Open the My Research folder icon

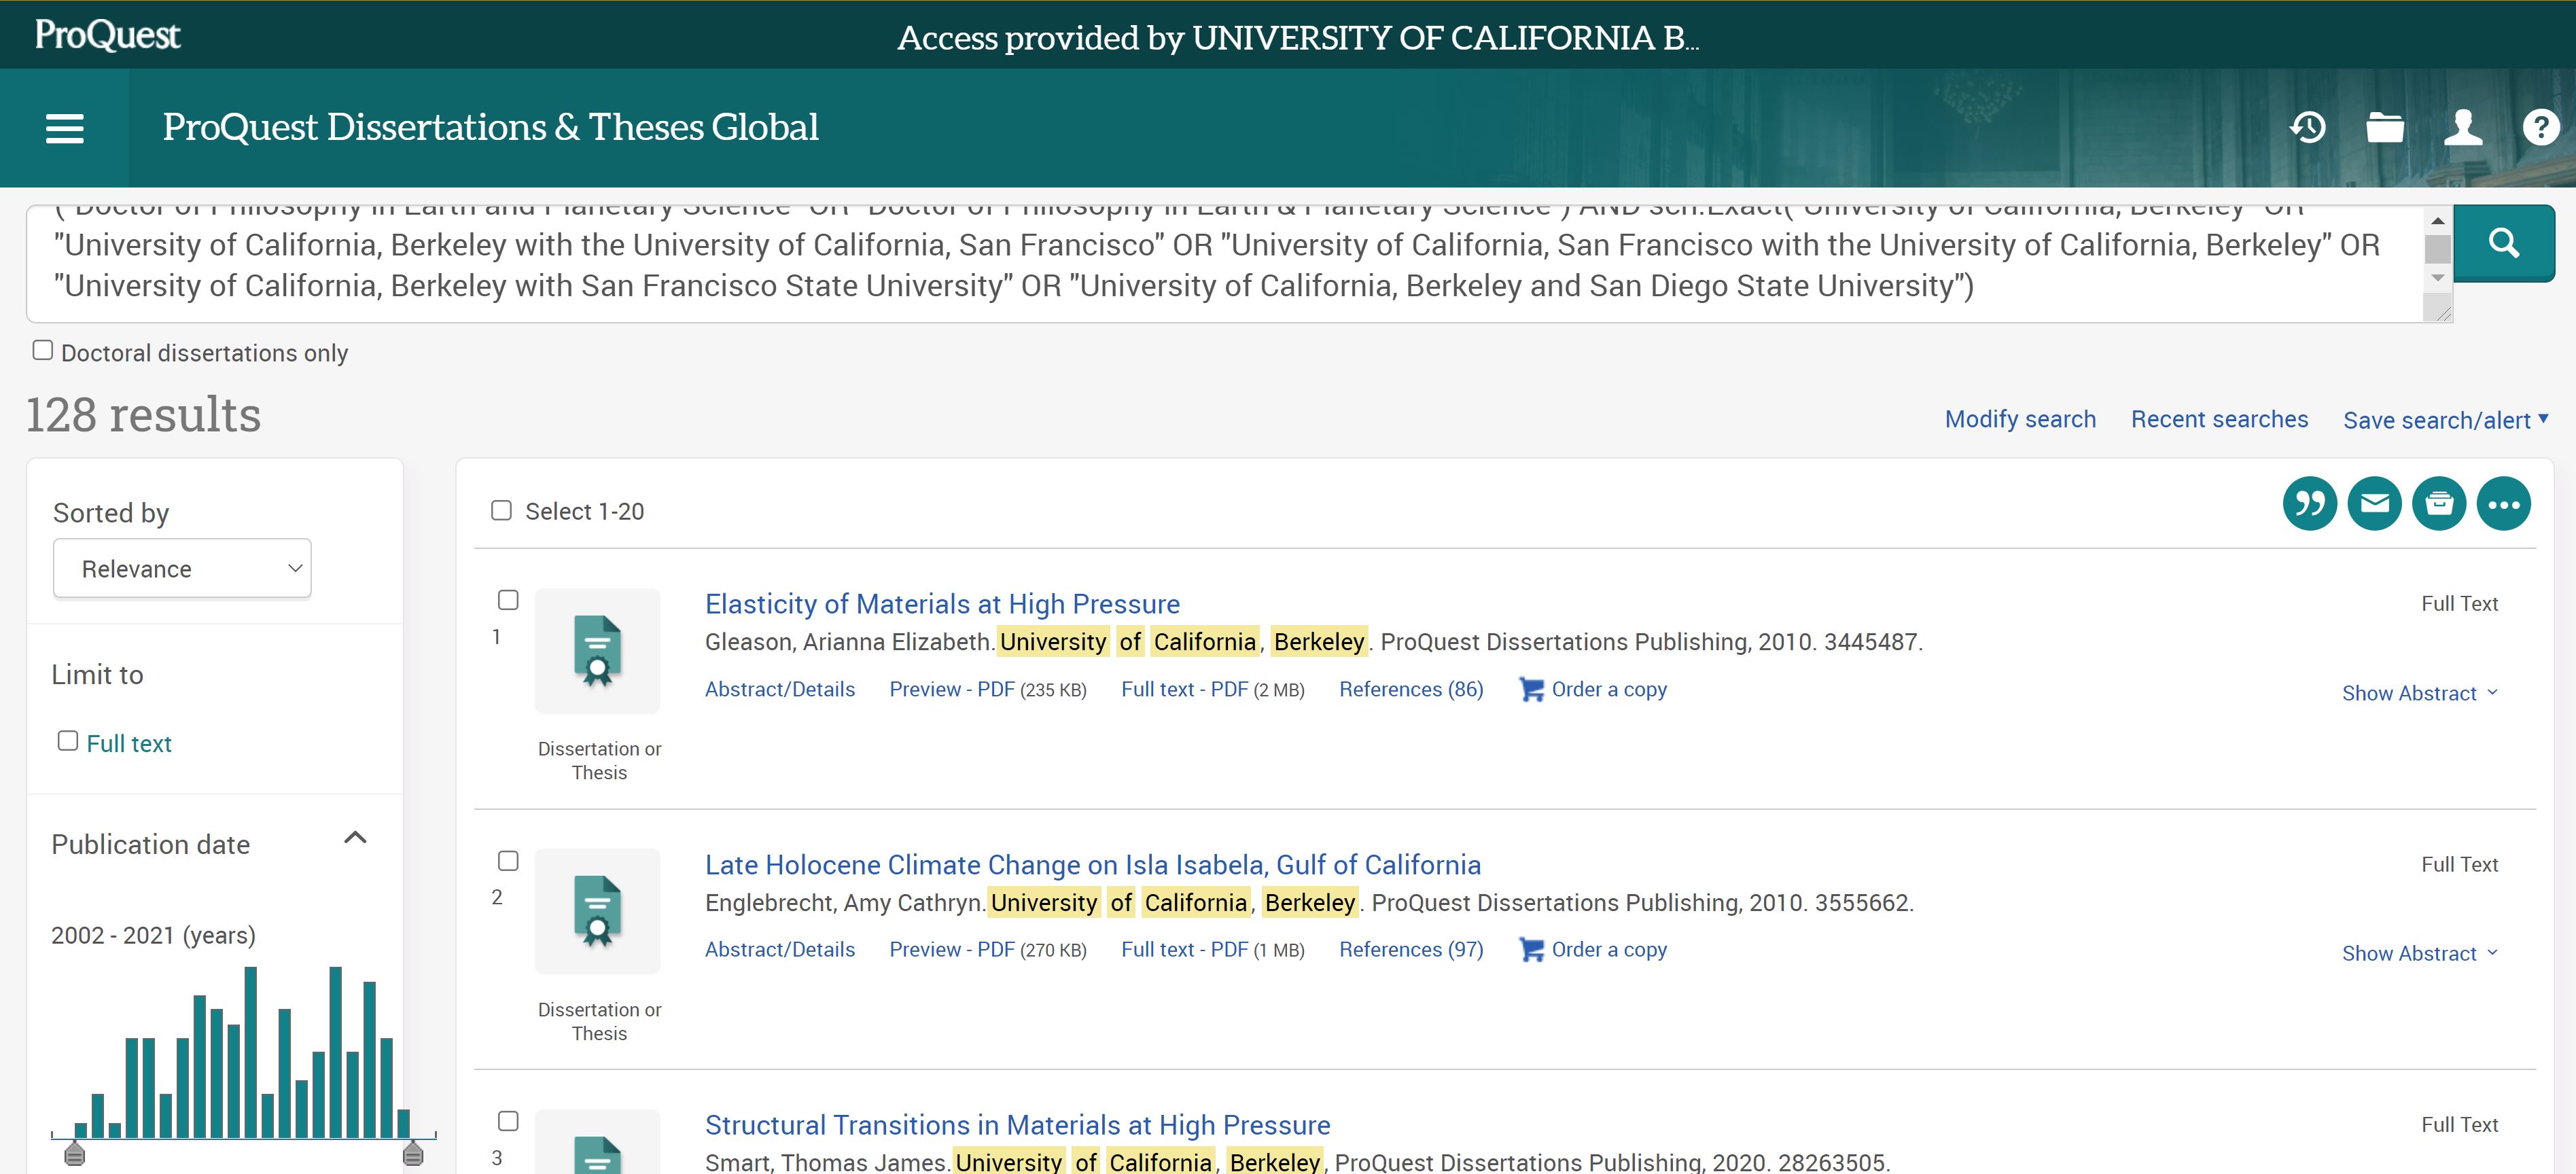[x=2386, y=127]
